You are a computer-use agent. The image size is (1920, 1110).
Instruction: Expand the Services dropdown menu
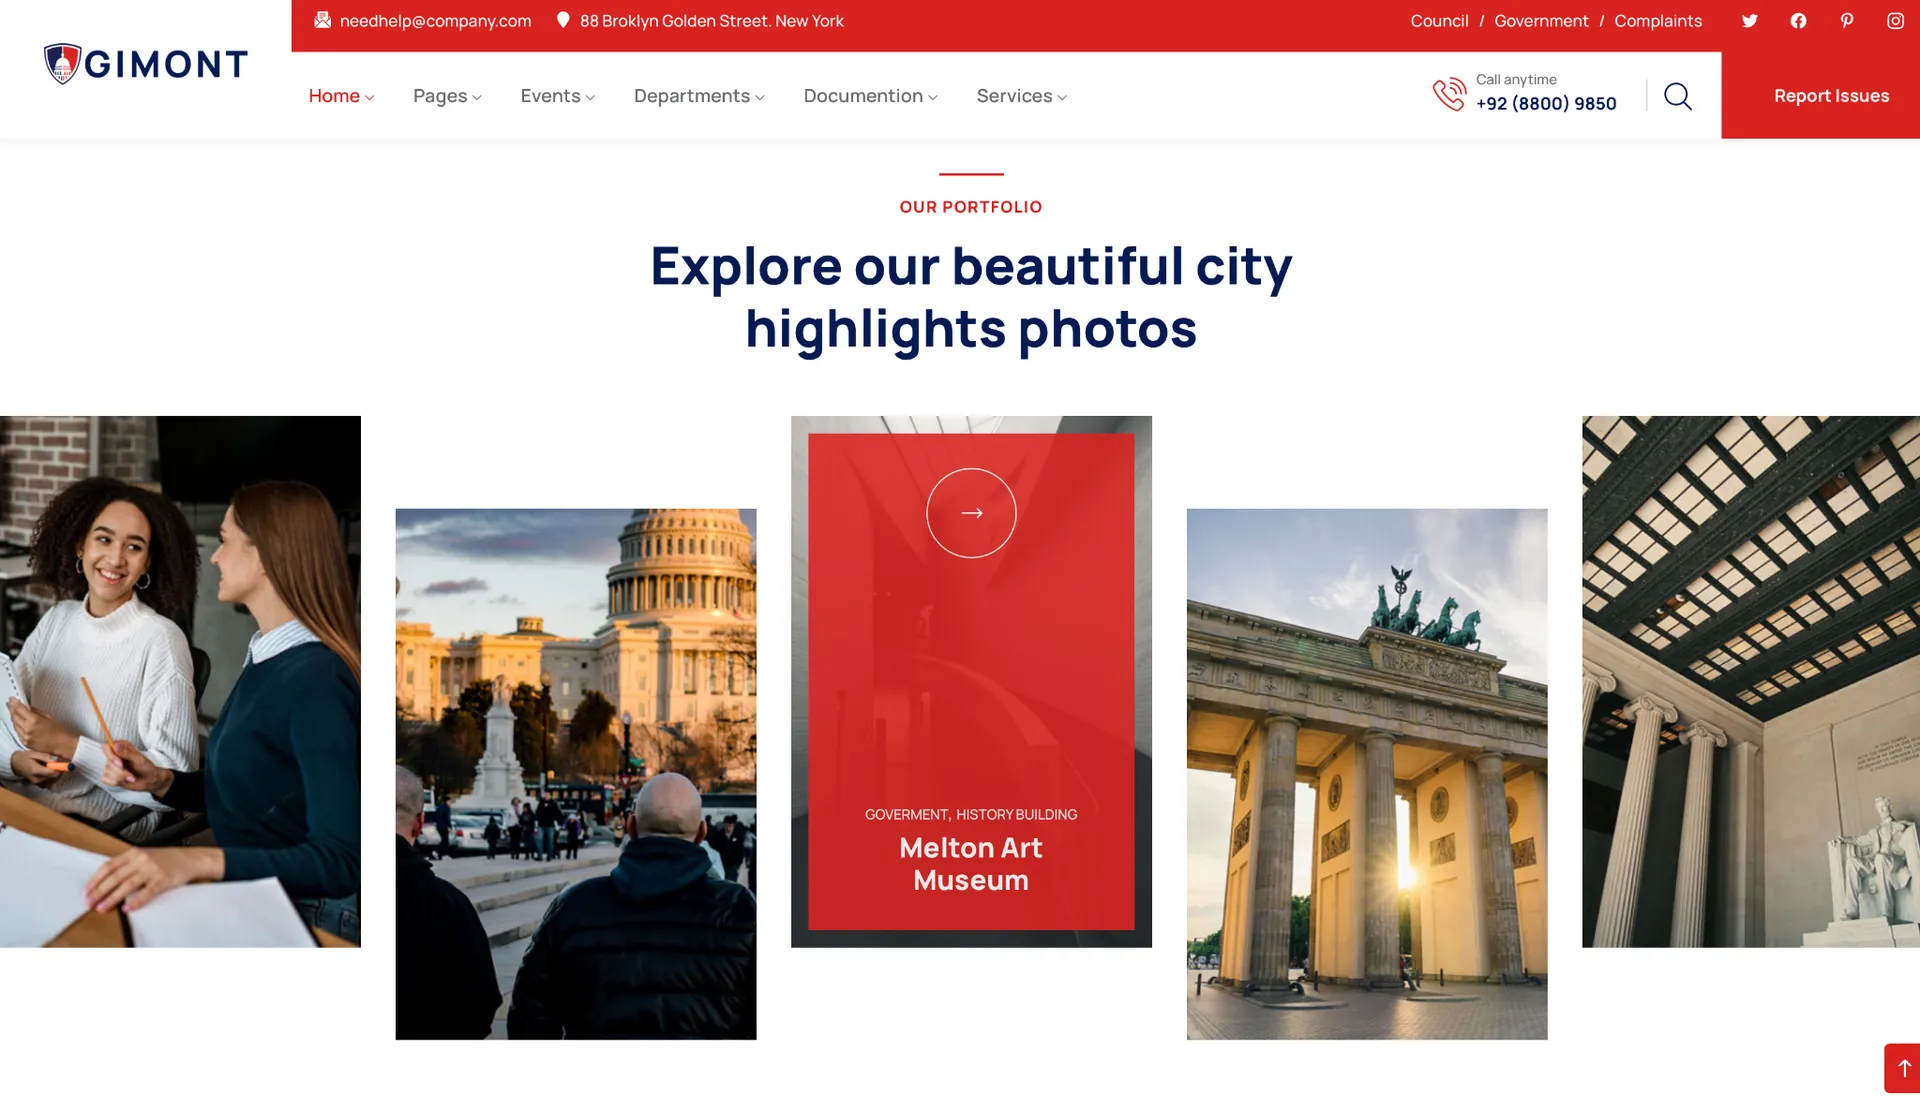click(x=1021, y=96)
